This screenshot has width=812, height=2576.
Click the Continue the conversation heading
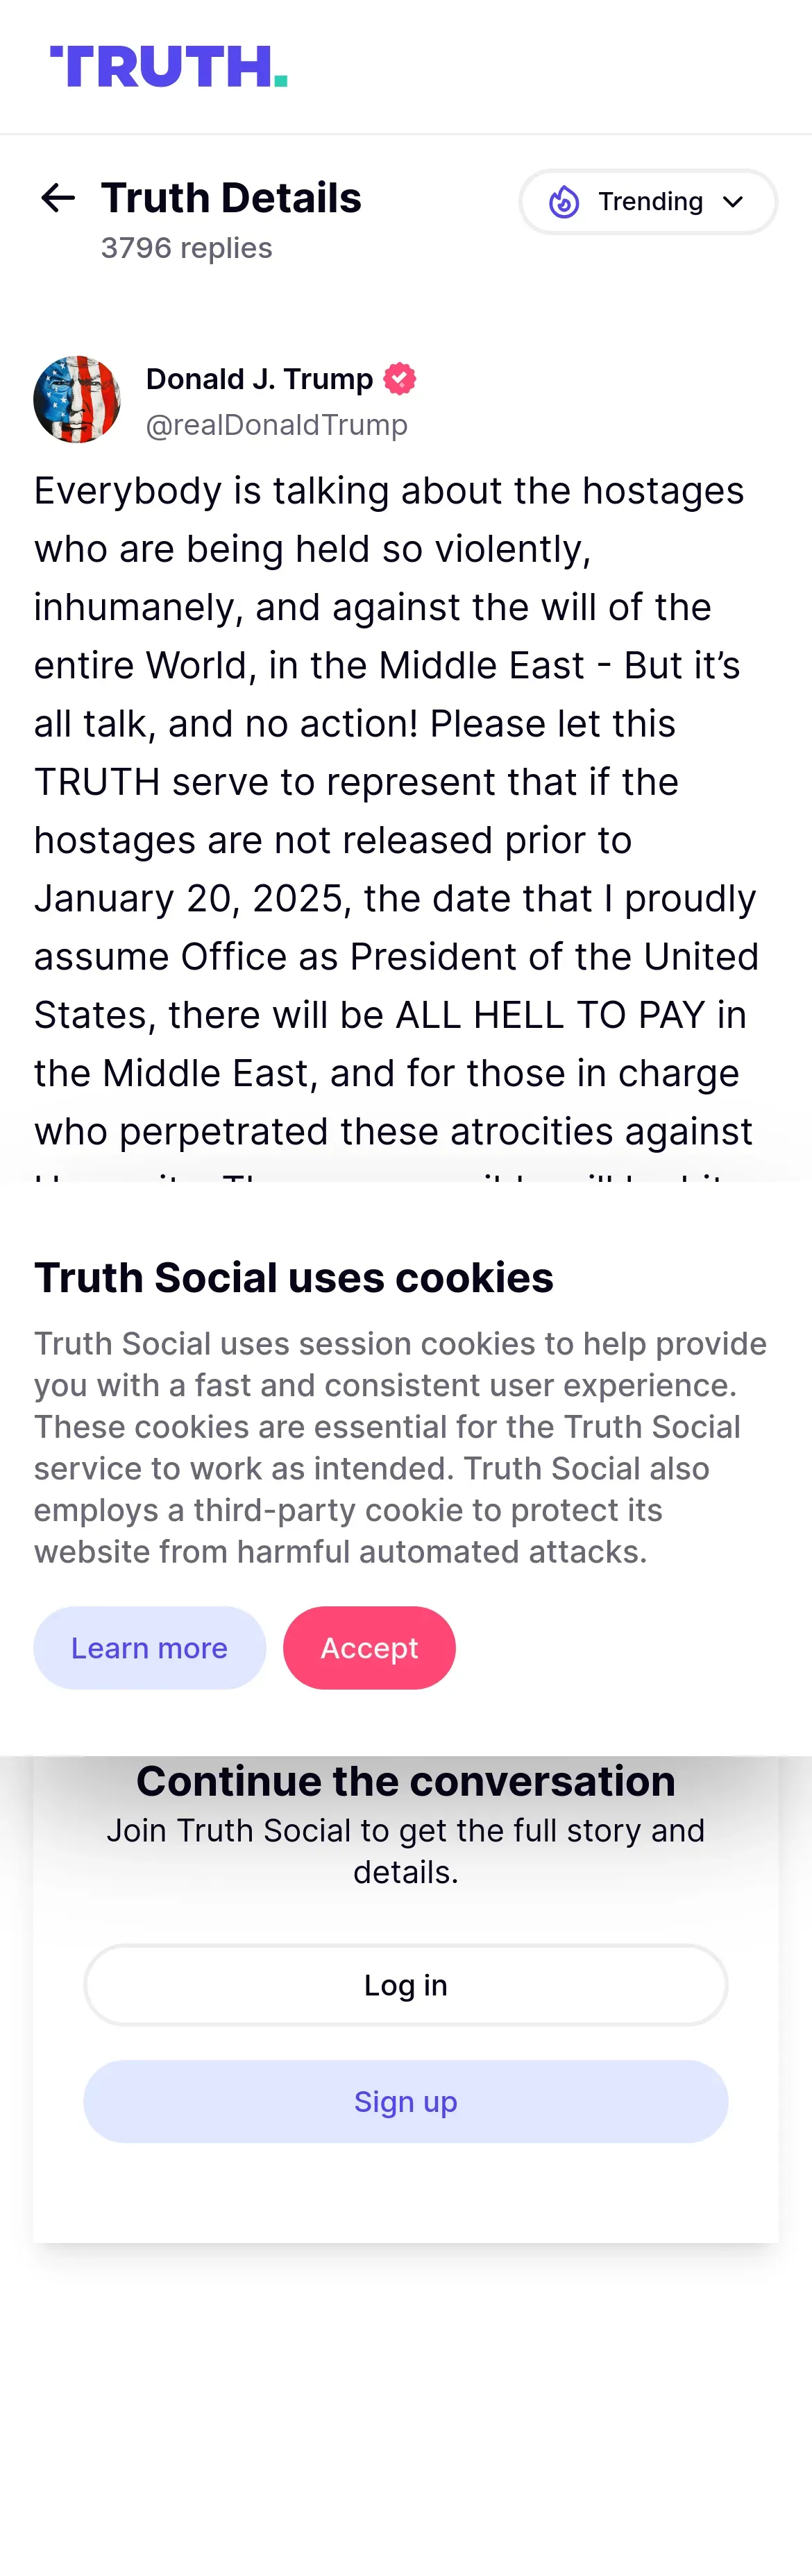[x=406, y=1781]
